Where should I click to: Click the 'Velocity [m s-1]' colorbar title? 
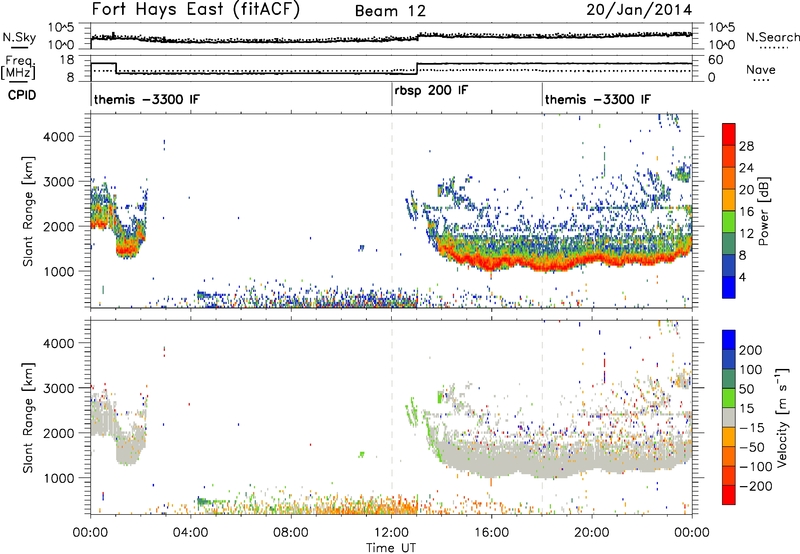(x=782, y=417)
